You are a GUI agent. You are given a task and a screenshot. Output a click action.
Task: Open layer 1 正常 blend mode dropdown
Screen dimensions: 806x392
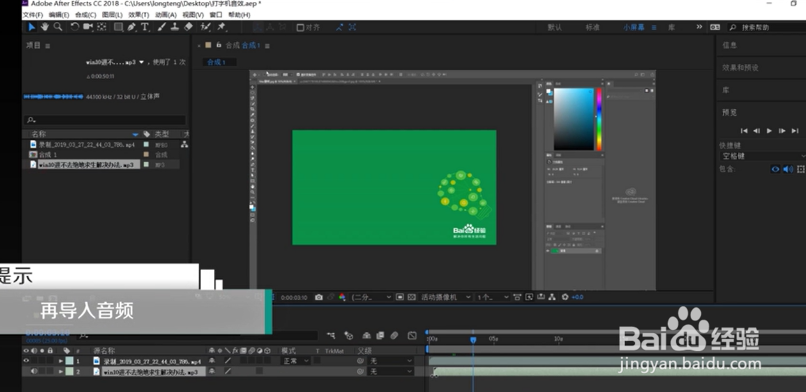coord(296,361)
